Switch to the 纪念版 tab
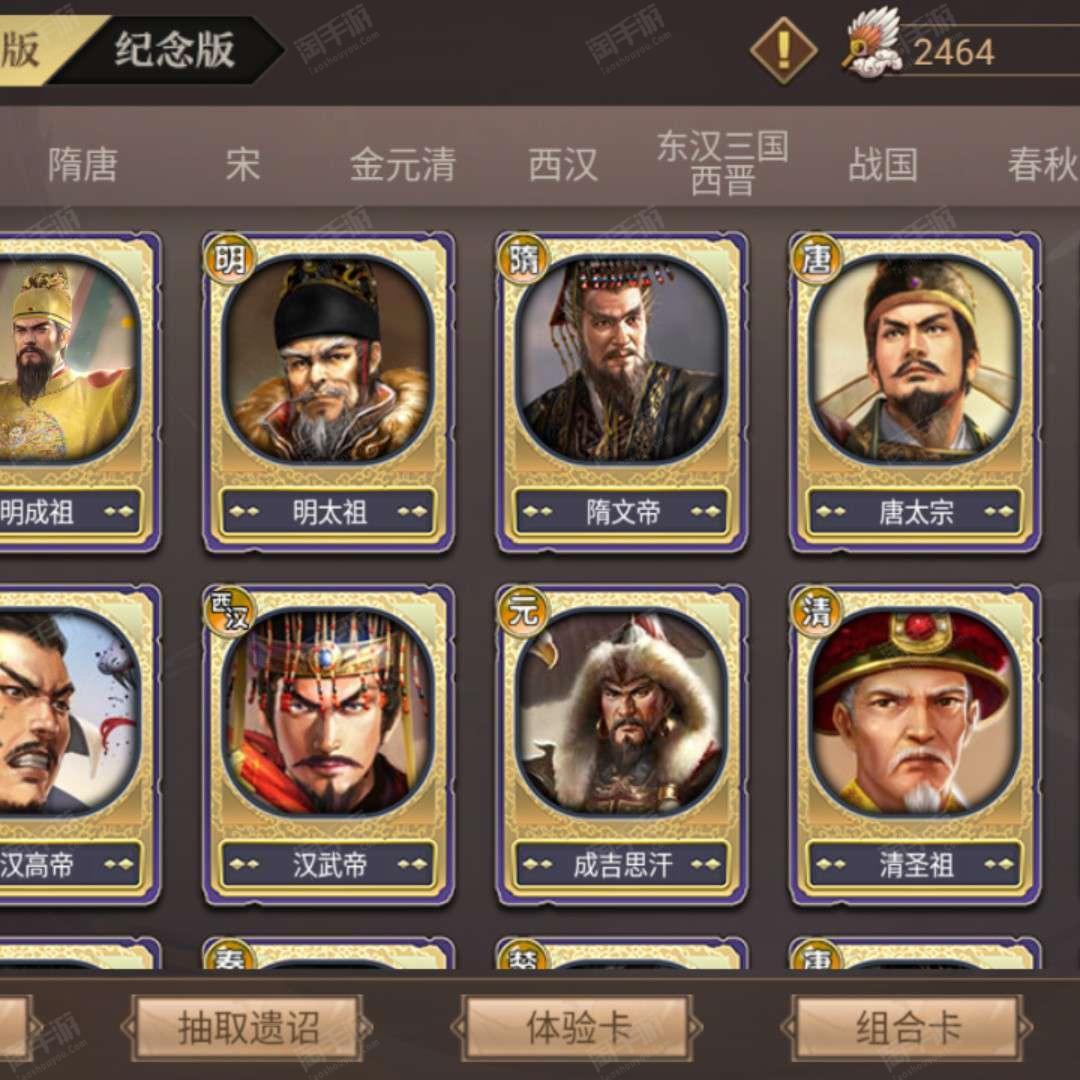Viewport: 1080px width, 1080px height. click(x=174, y=50)
